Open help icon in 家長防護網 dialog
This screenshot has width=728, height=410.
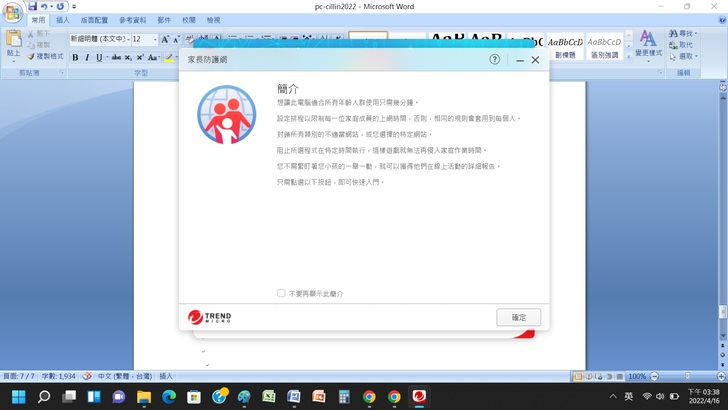click(494, 59)
